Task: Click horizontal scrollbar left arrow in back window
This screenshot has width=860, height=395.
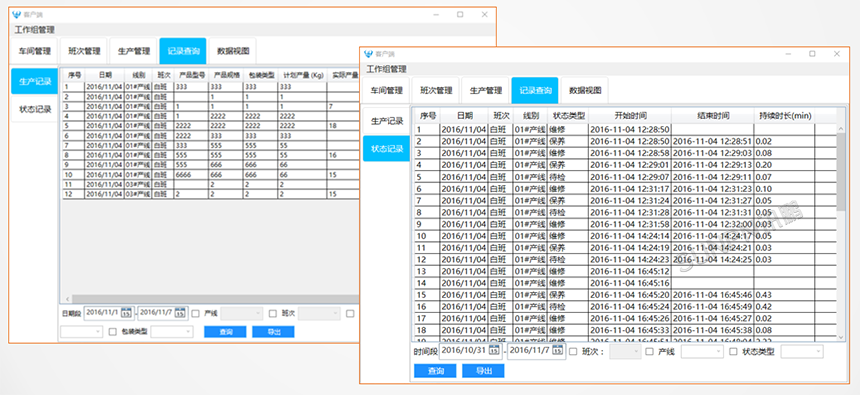Action: point(67,299)
